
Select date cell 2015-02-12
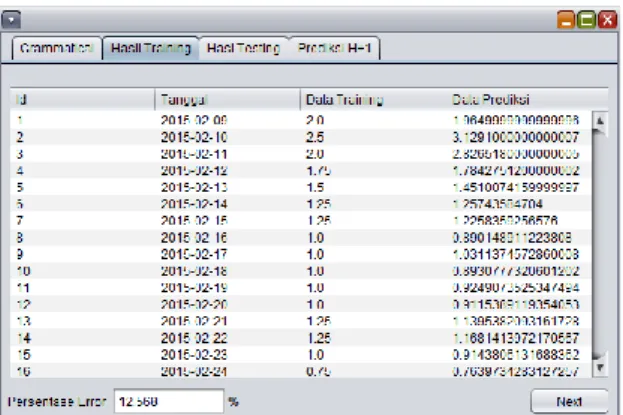(194, 171)
